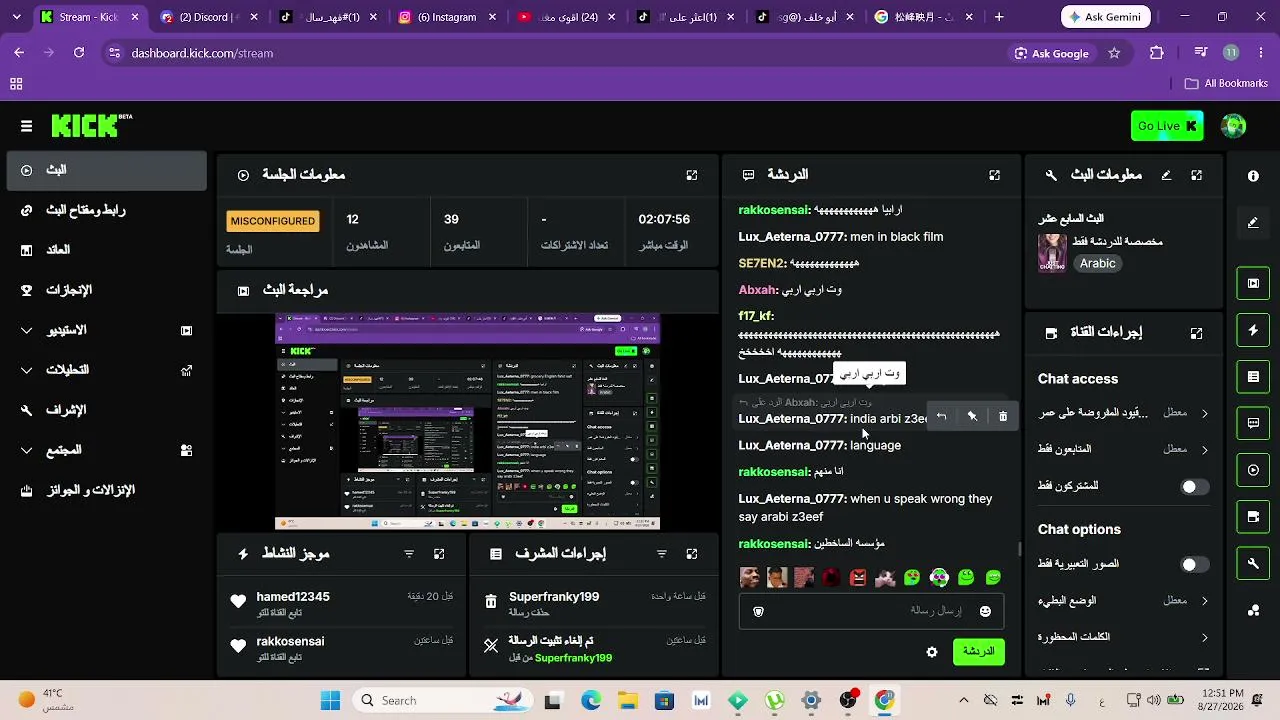The height and width of the screenshot is (720, 1280).
Task: Click the stream preview in مراجعة البث
Action: coord(467,422)
